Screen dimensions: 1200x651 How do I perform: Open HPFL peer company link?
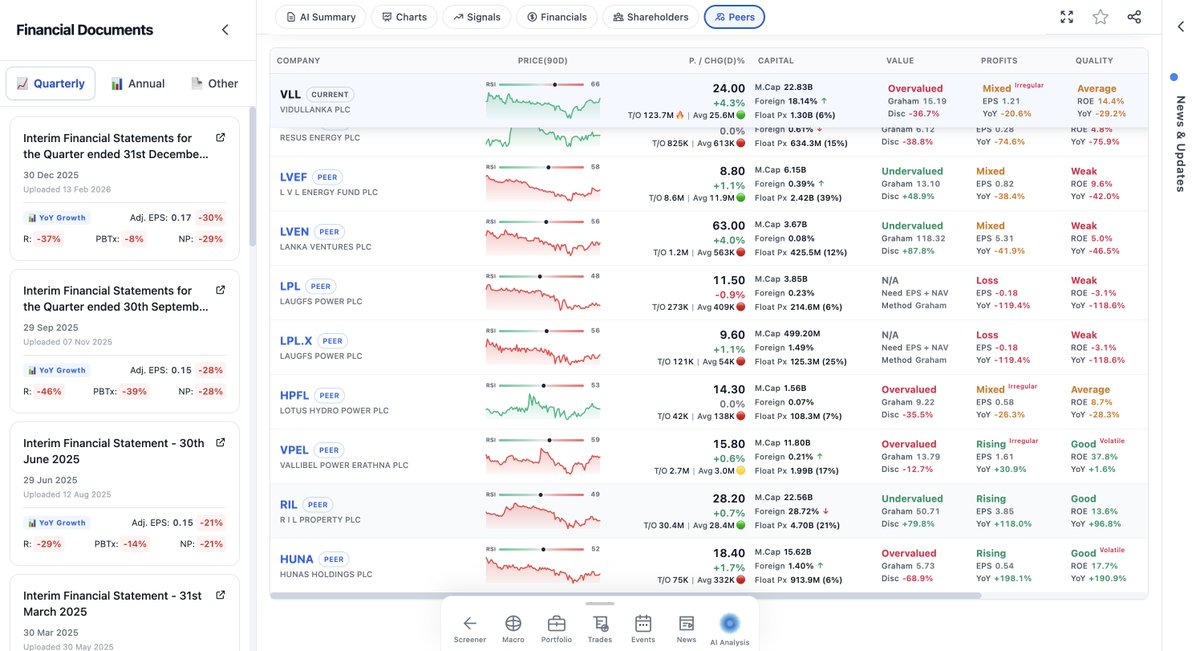pyautogui.click(x=294, y=395)
